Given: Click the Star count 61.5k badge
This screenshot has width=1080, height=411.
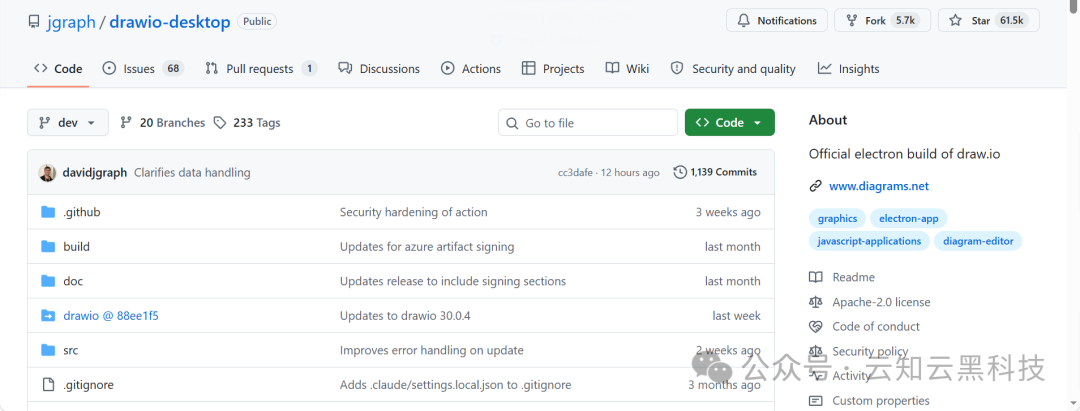Looking at the screenshot, I should (1012, 21).
